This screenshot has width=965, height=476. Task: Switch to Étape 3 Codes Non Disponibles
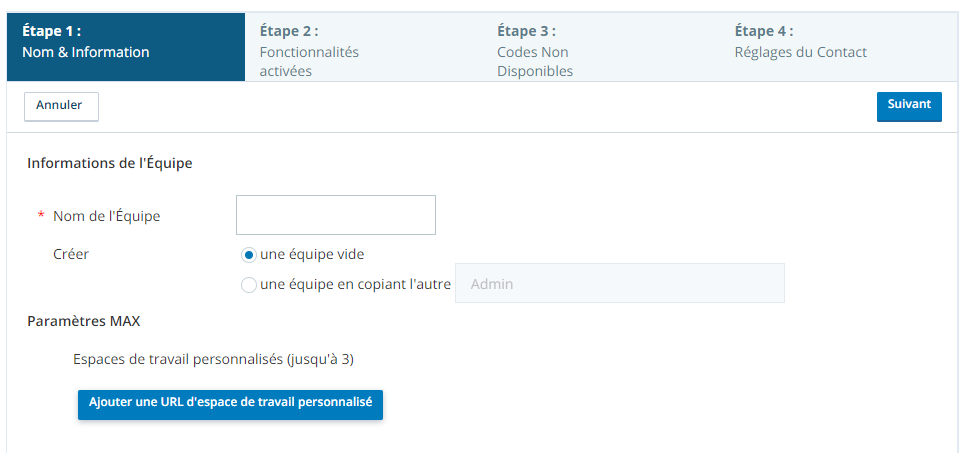[x=601, y=47]
